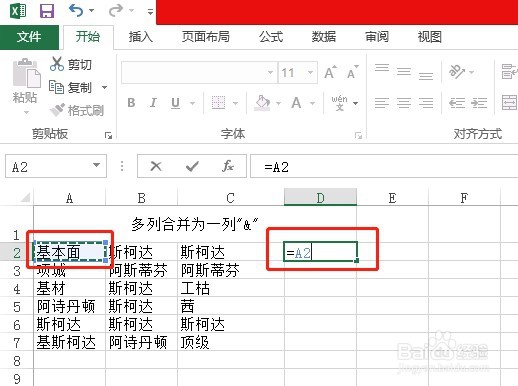Switch to the 插入 tab
The height and width of the screenshot is (386, 518).
141,37
